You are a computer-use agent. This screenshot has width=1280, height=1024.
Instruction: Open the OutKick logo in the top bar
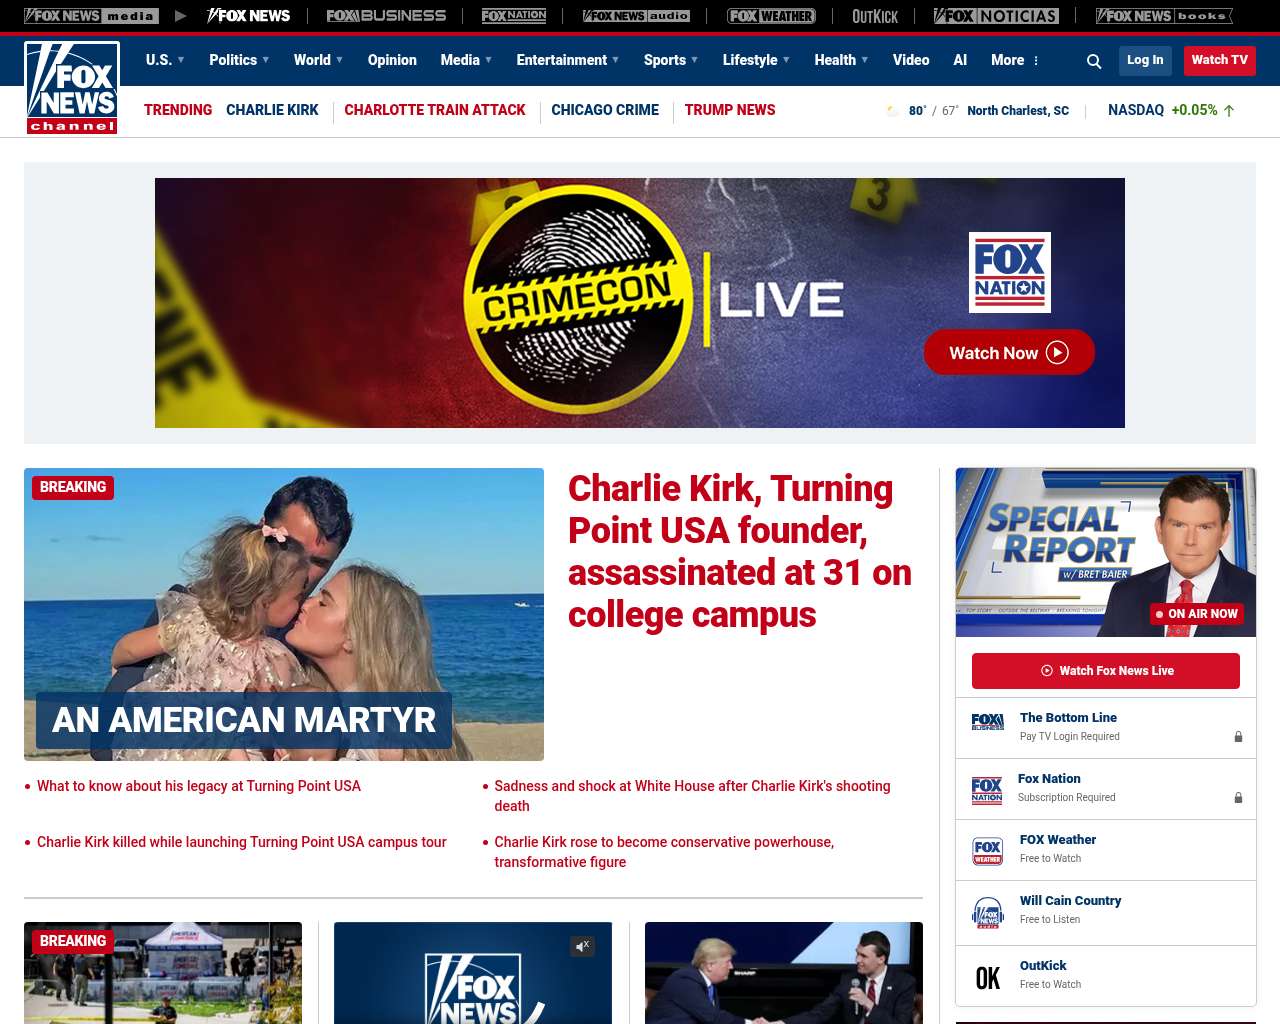[x=875, y=16]
